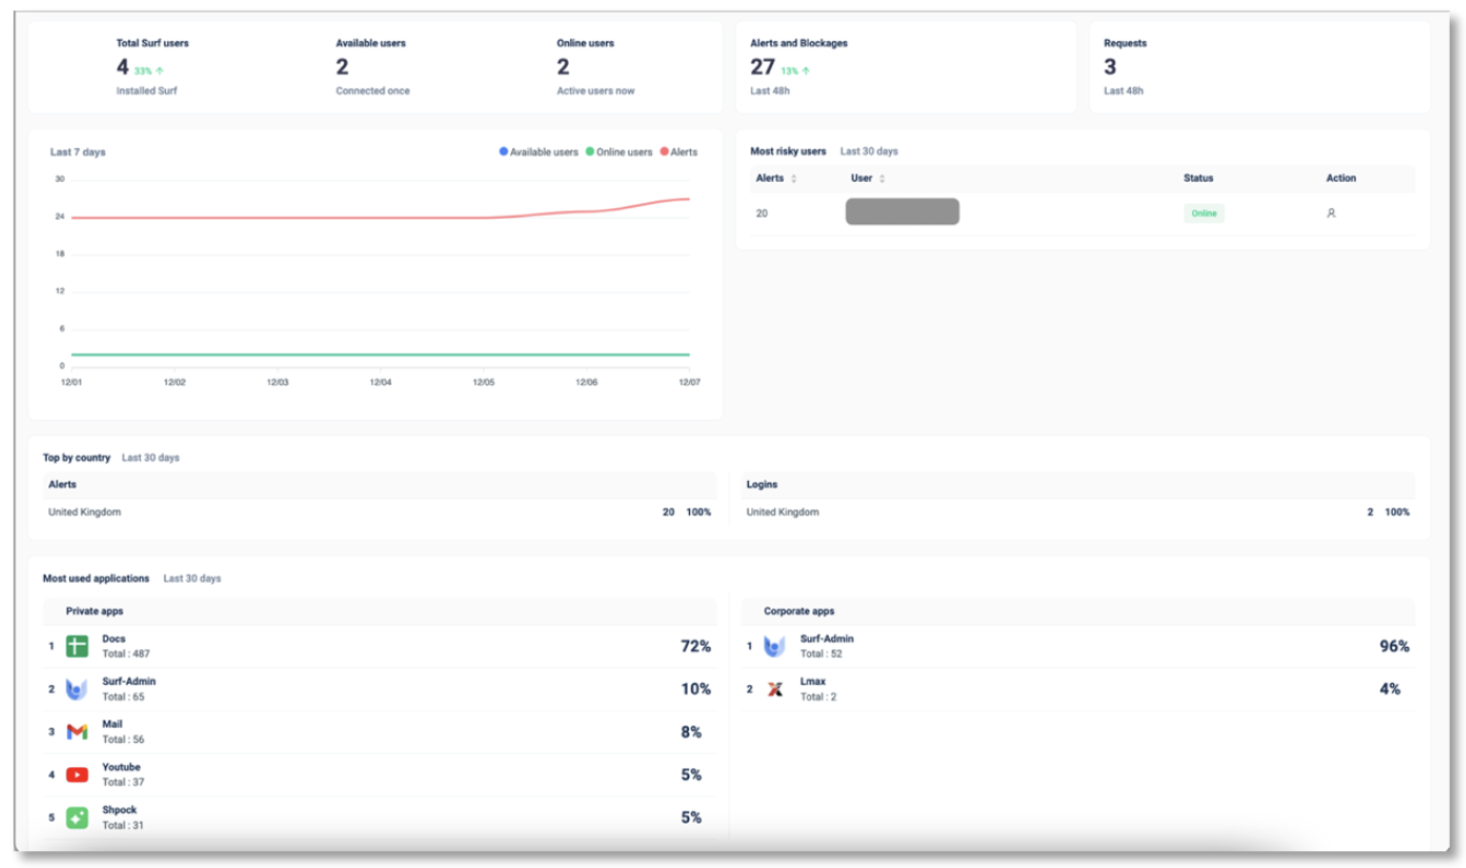Image resolution: width=1466 pixels, height=868 pixels.
Task: Select the Shpock app icon
Action: click(77, 818)
